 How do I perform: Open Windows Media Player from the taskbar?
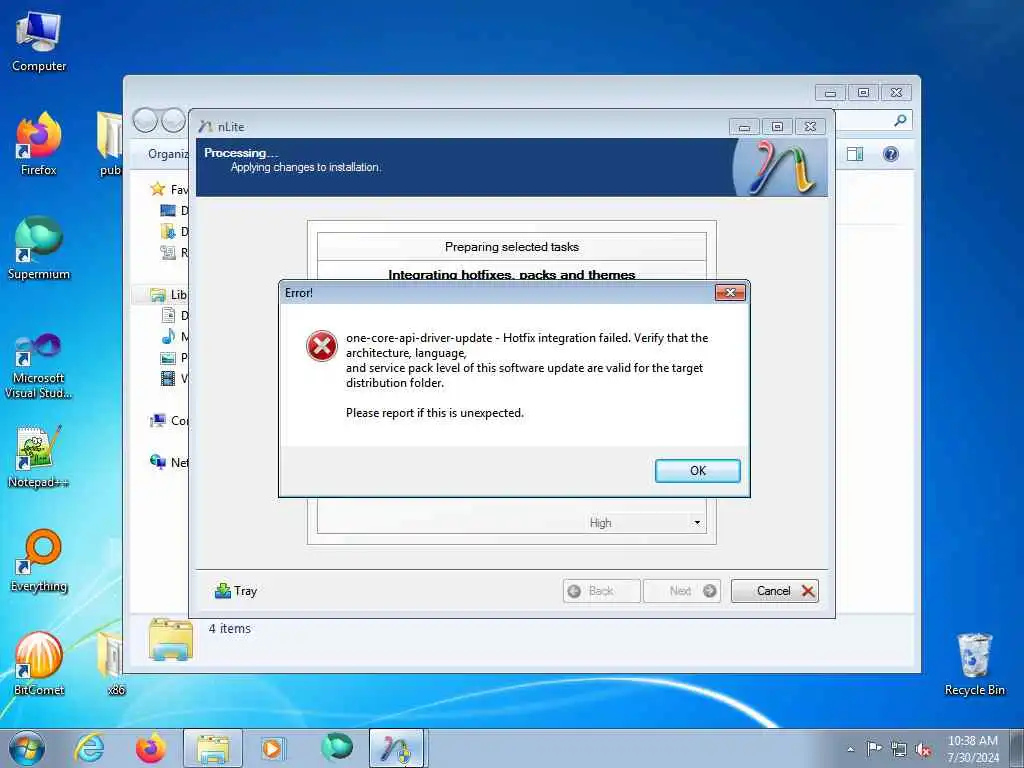(x=272, y=748)
